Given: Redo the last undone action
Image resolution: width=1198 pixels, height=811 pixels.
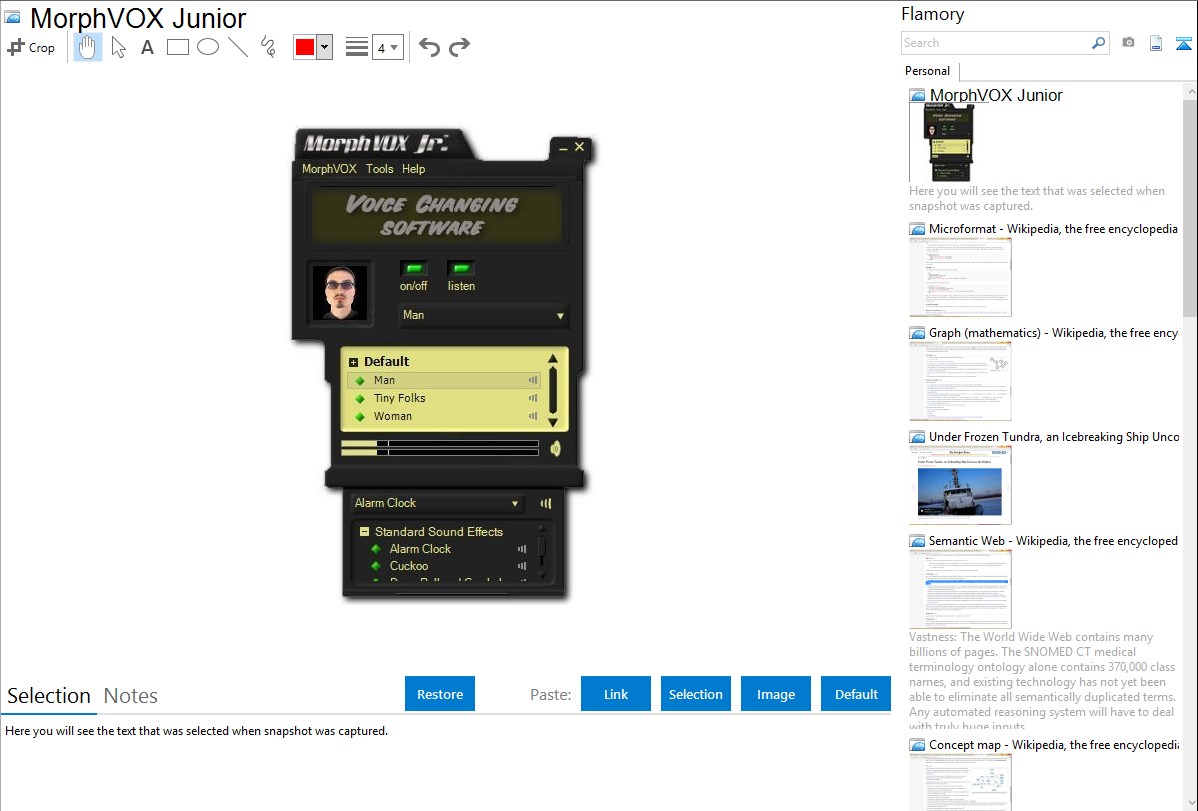Looking at the screenshot, I should (460, 47).
